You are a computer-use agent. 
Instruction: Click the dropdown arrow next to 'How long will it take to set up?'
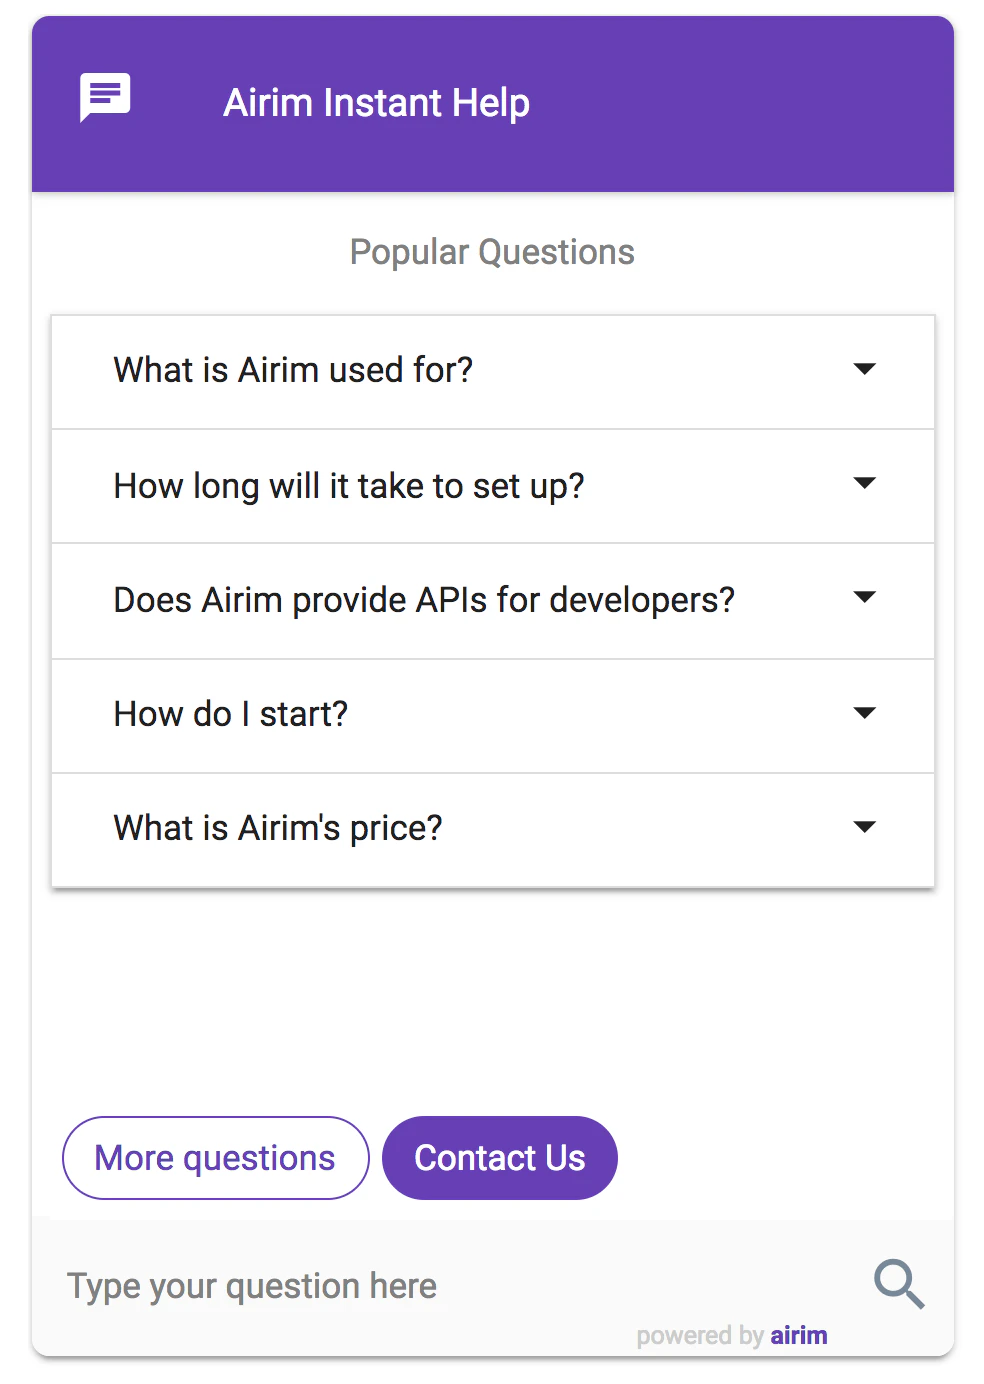pos(864,483)
